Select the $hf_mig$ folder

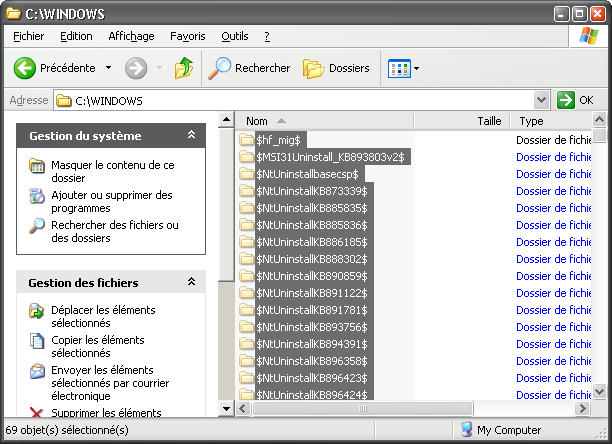pos(278,140)
